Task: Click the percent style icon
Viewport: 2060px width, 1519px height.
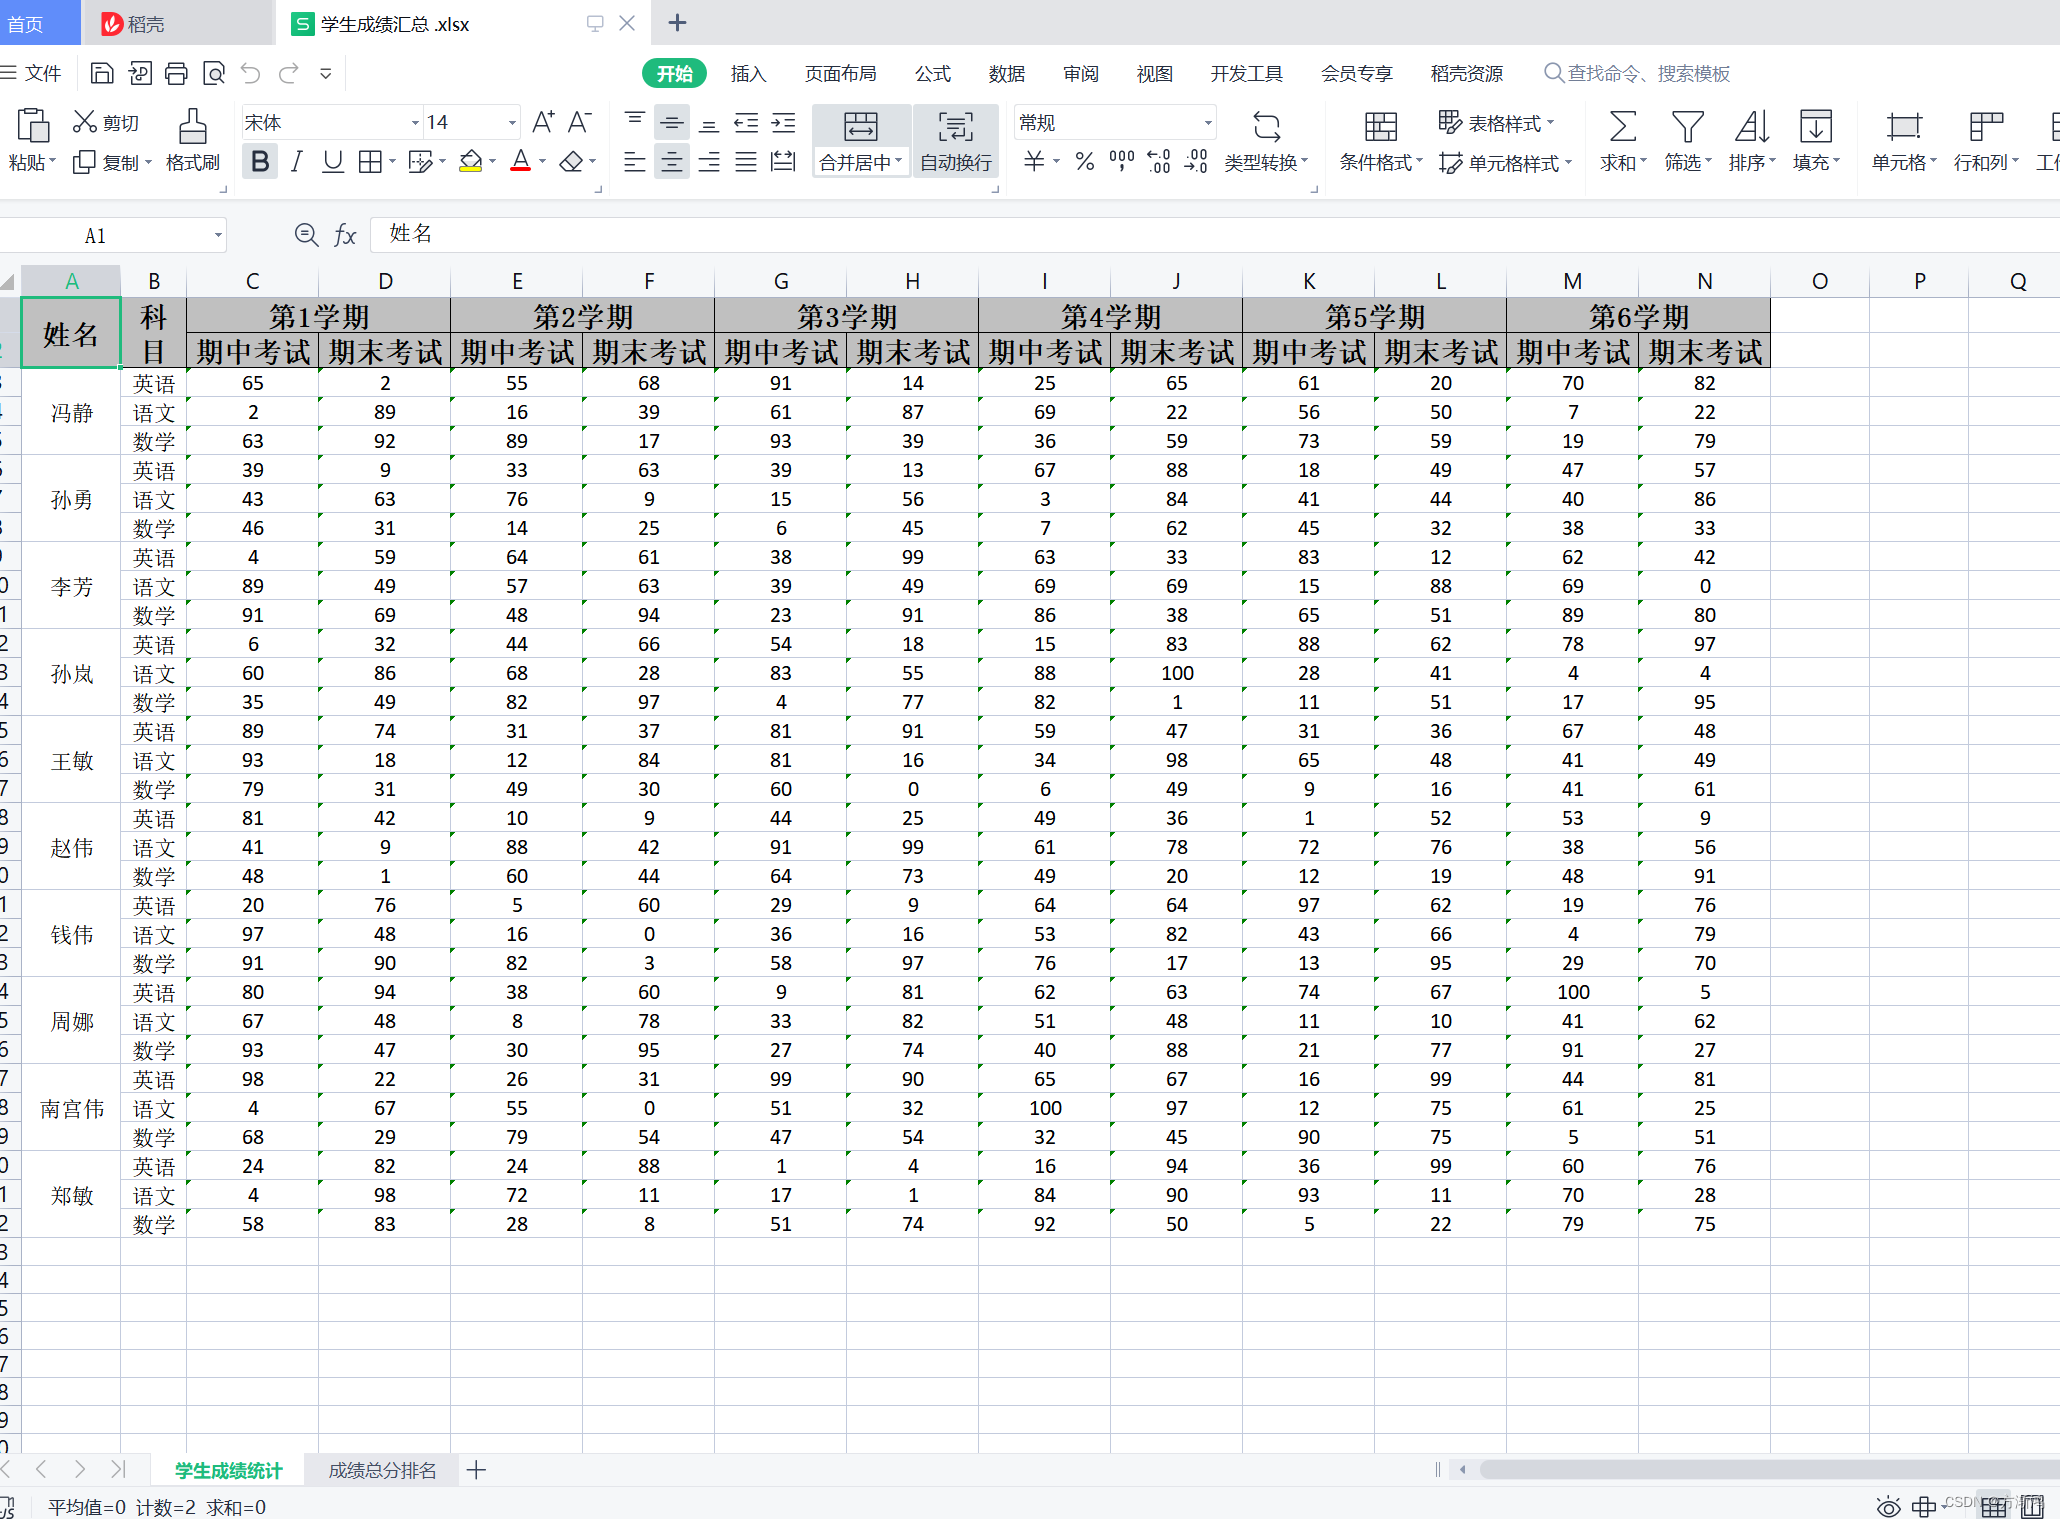Action: [1085, 161]
